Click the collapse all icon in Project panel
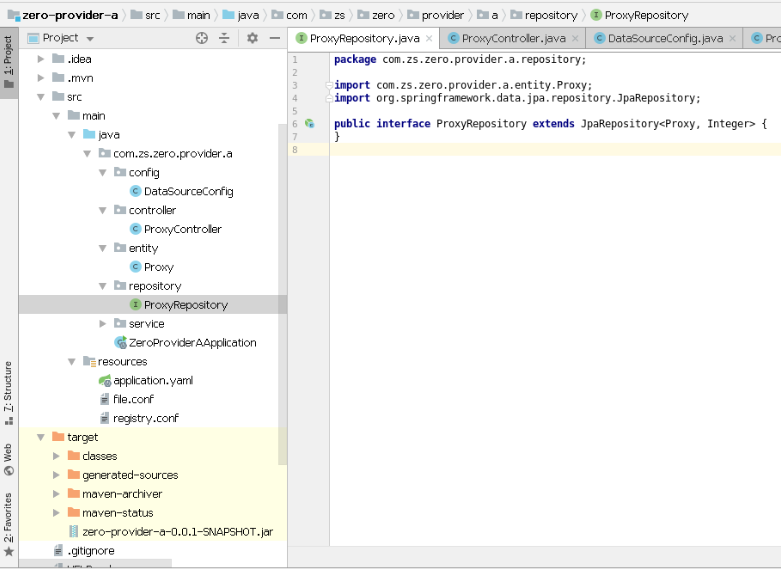Viewport: 781px width, 569px height. point(225,38)
